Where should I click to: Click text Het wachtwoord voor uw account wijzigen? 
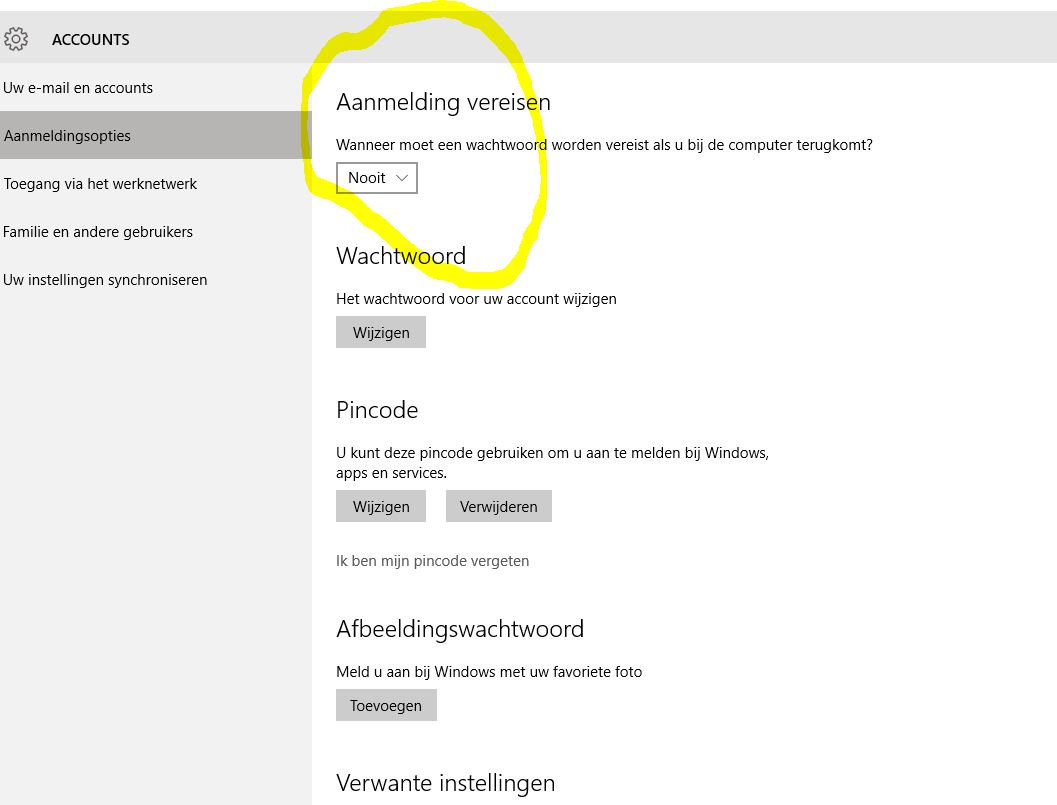tap(476, 299)
